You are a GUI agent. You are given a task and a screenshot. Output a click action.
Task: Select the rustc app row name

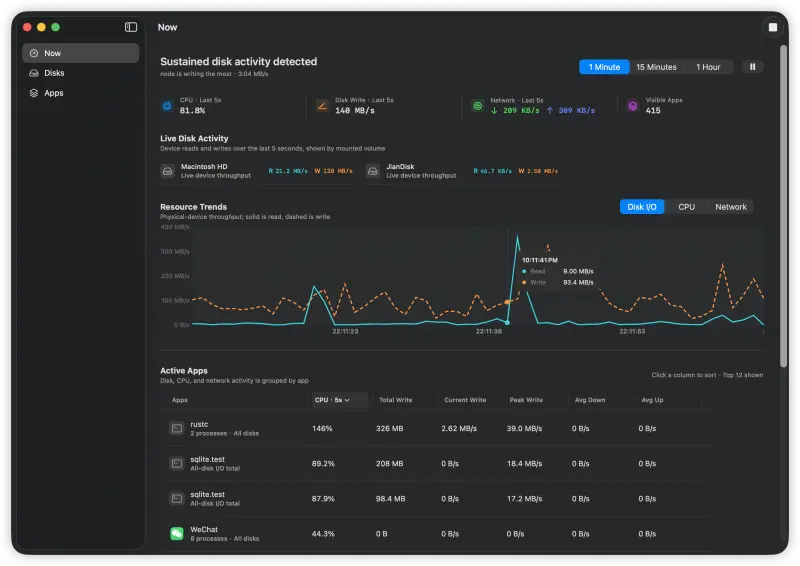tap(199, 424)
